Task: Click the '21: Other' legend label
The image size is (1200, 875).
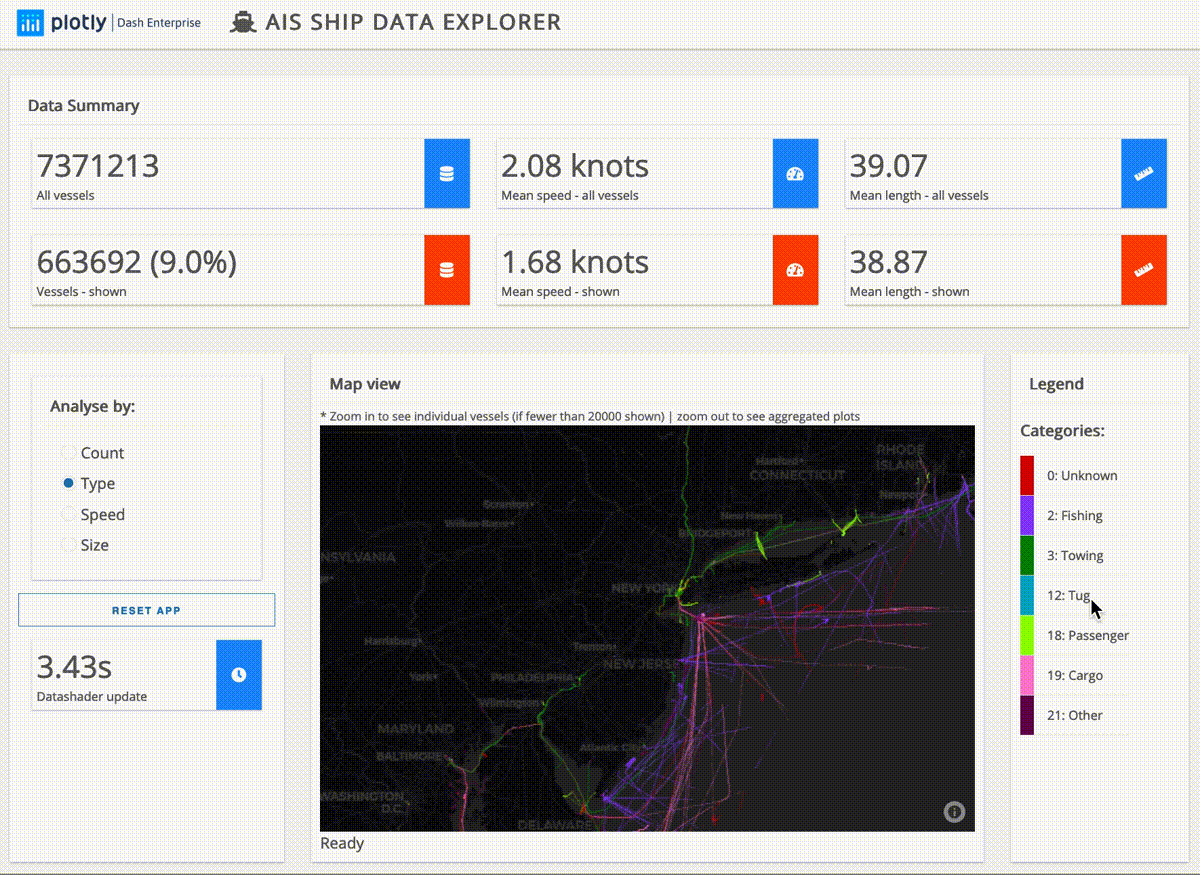Action: coord(1075,716)
